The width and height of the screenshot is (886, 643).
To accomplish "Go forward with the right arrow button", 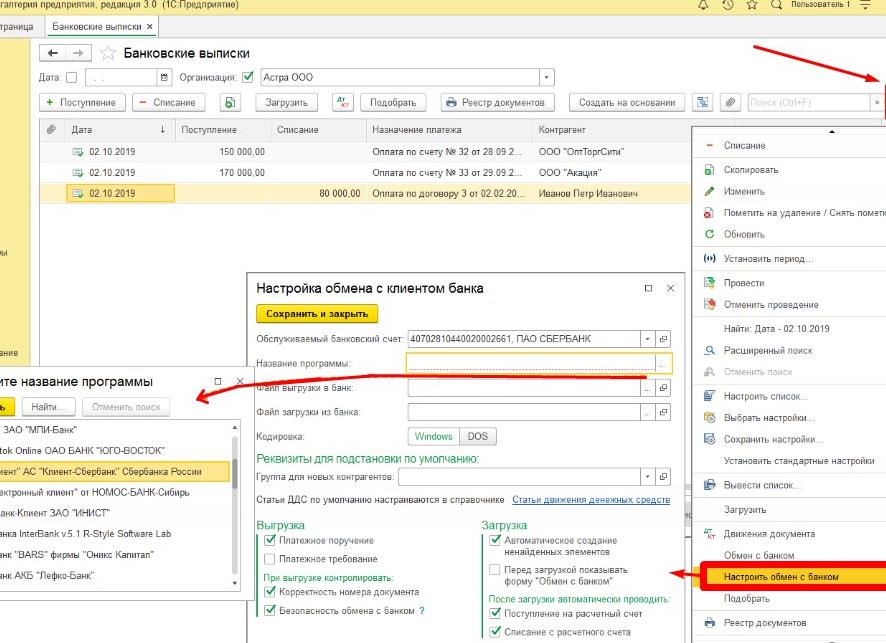I will (x=79, y=53).
